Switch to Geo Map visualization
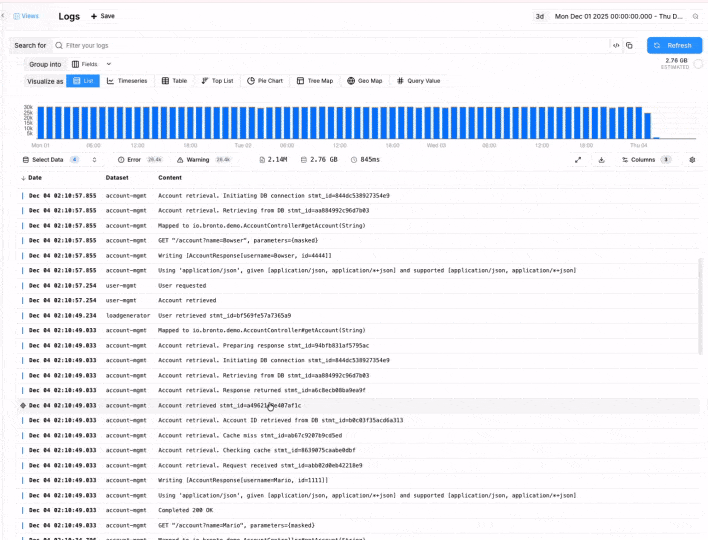The image size is (708, 540). click(x=365, y=81)
